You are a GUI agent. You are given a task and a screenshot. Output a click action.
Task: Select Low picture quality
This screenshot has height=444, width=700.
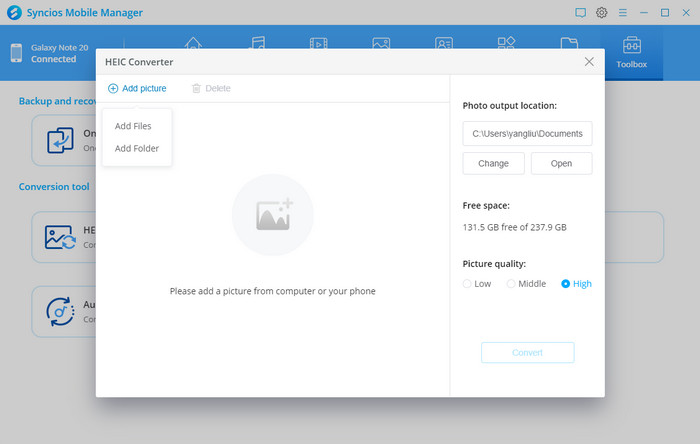(x=467, y=284)
